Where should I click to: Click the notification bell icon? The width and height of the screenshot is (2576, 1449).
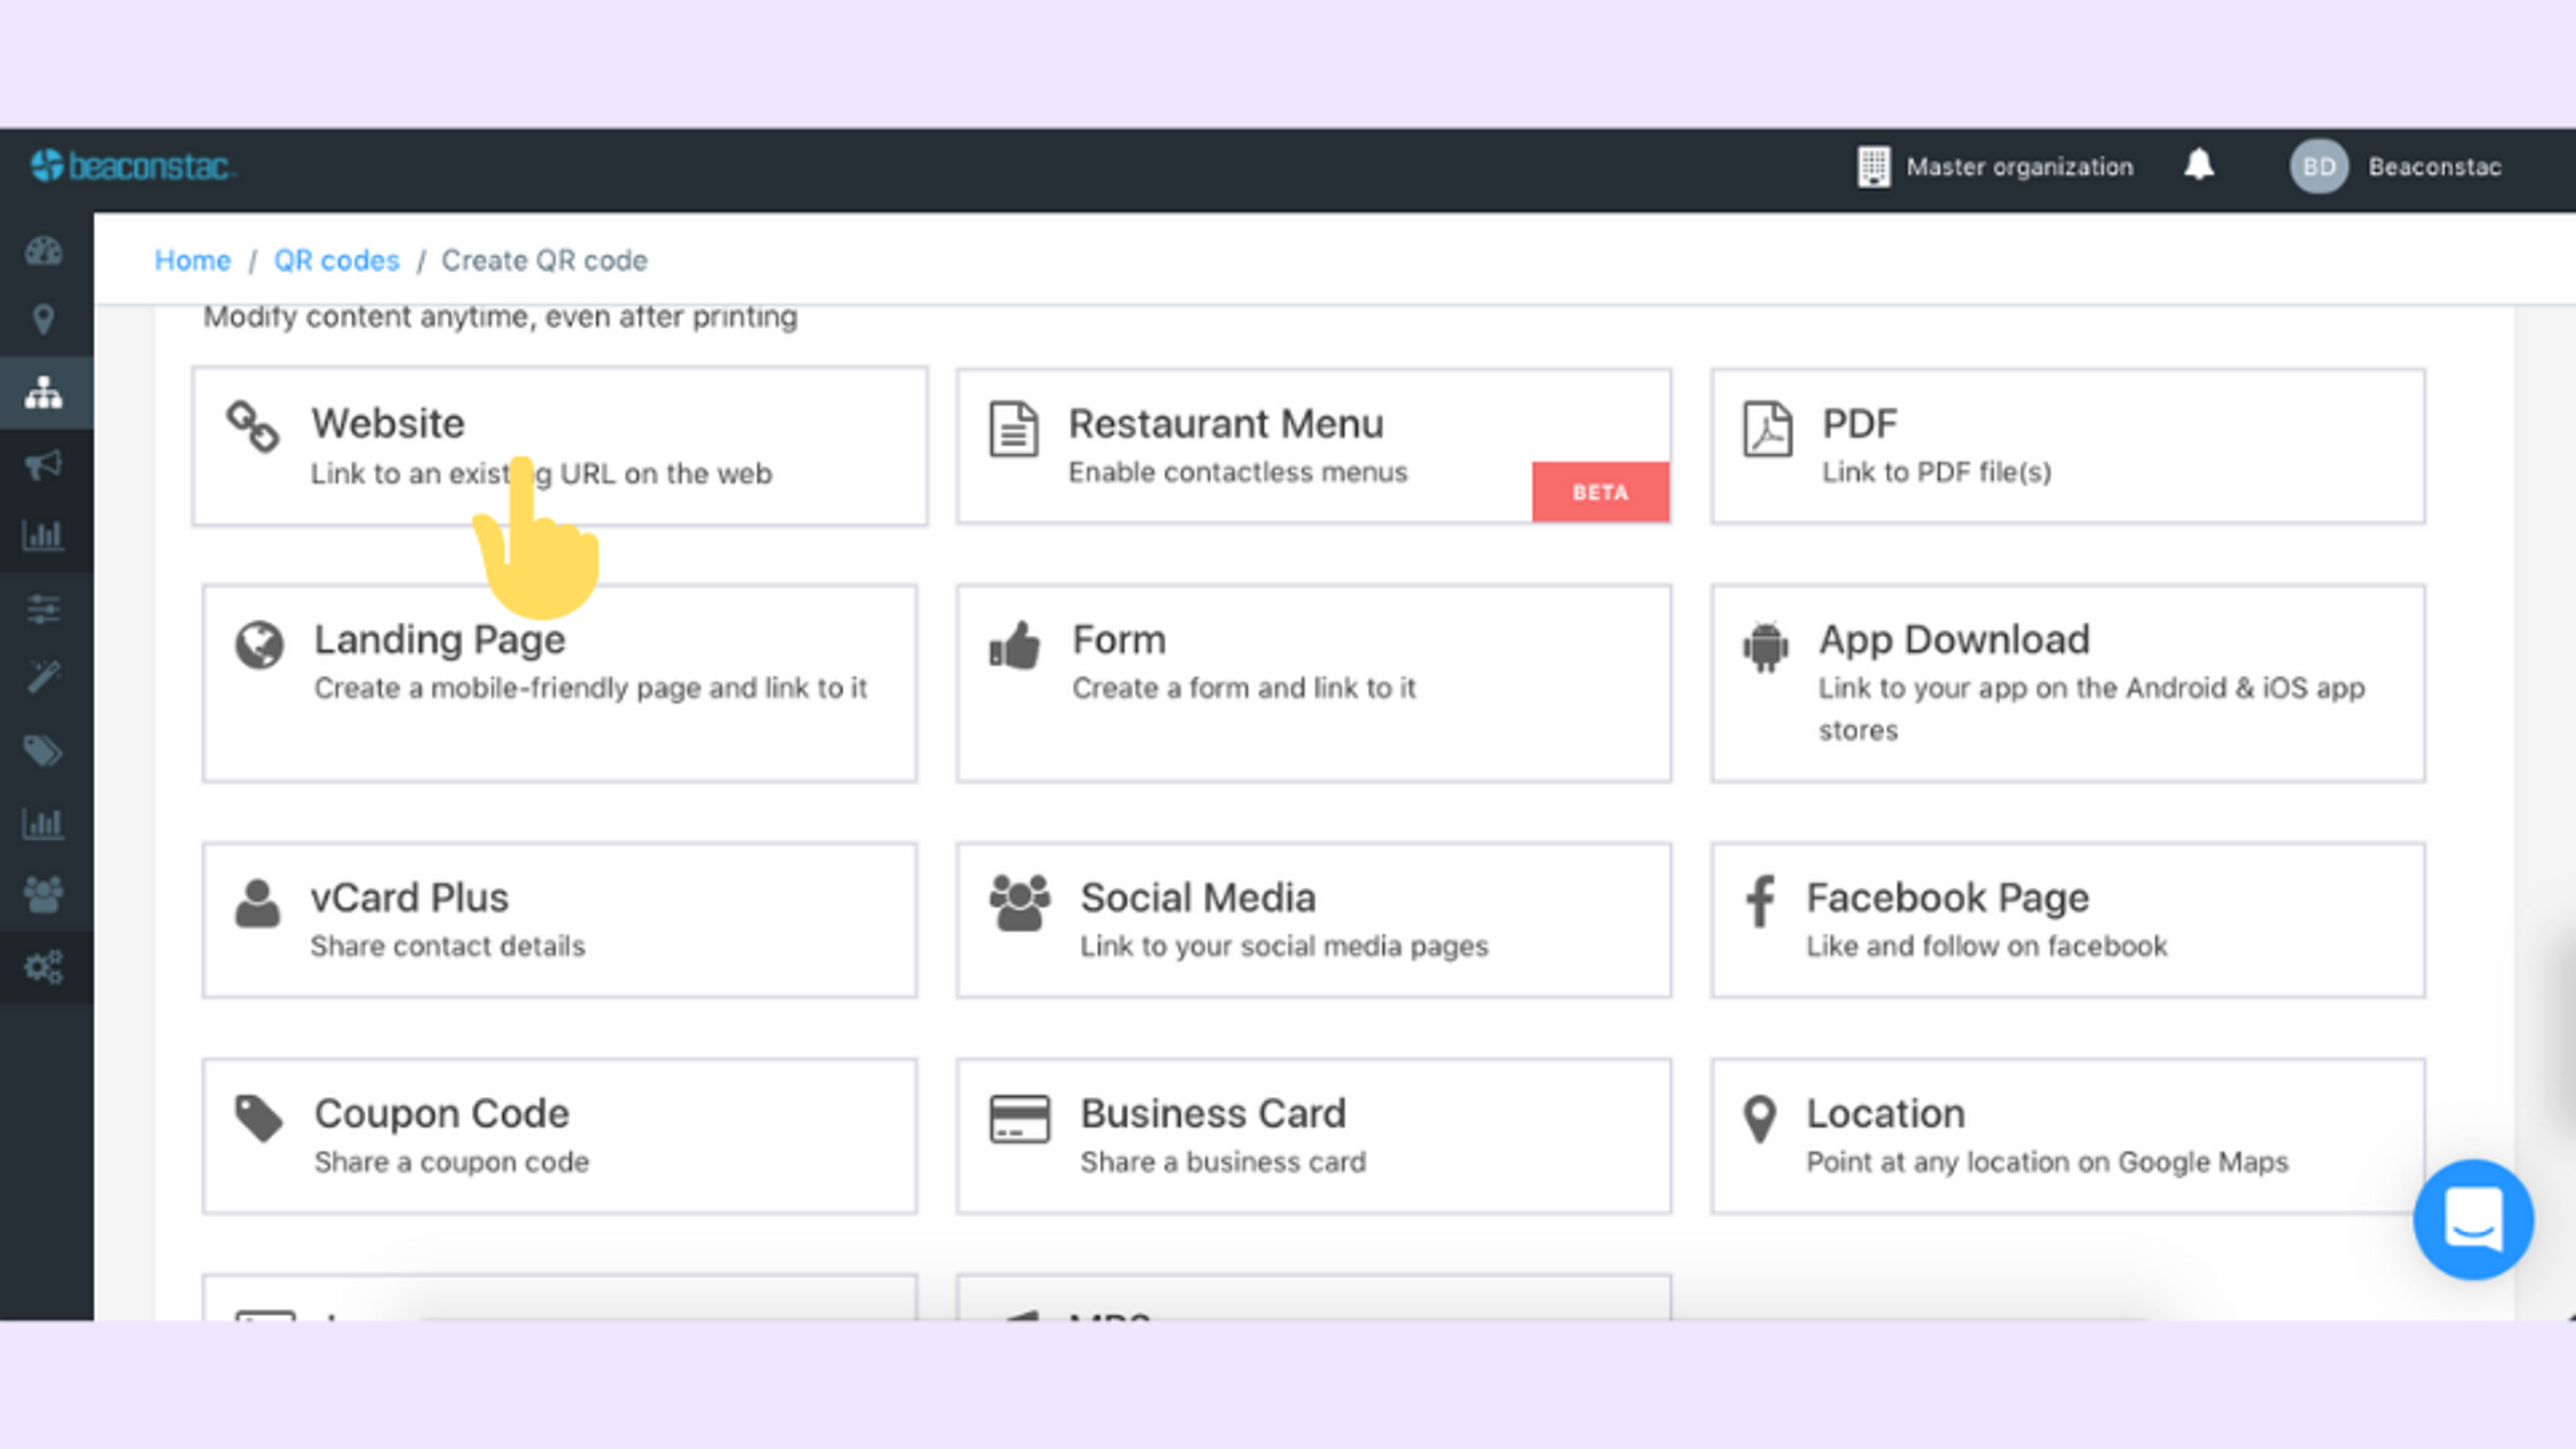[x=2198, y=165]
